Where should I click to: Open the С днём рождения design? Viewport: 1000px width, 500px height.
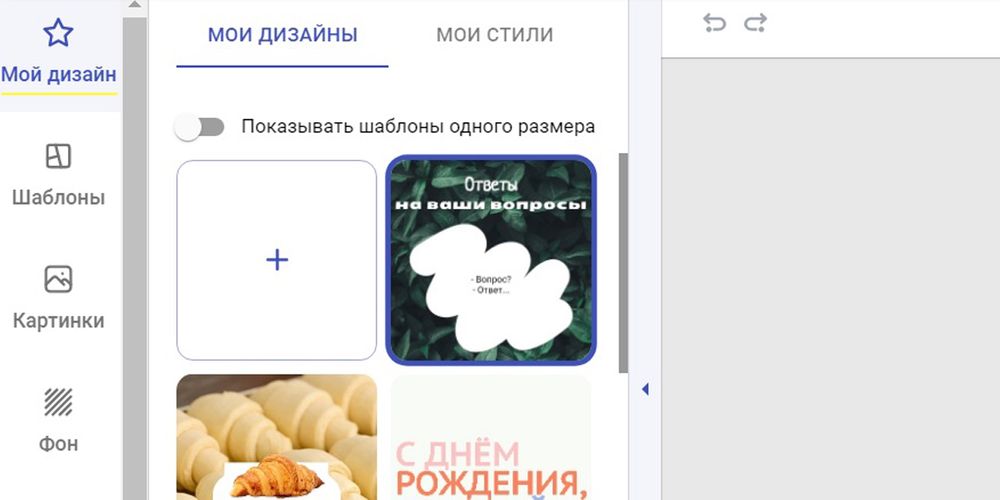pyautogui.click(x=490, y=437)
